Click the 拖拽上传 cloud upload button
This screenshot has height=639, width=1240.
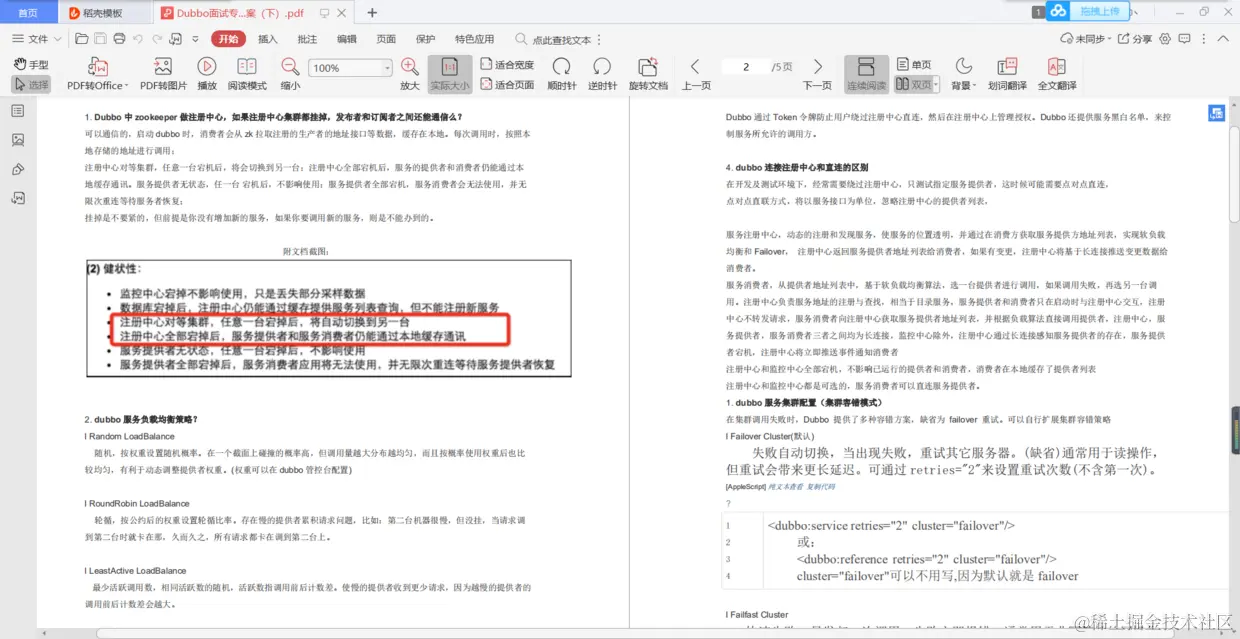(x=1087, y=11)
